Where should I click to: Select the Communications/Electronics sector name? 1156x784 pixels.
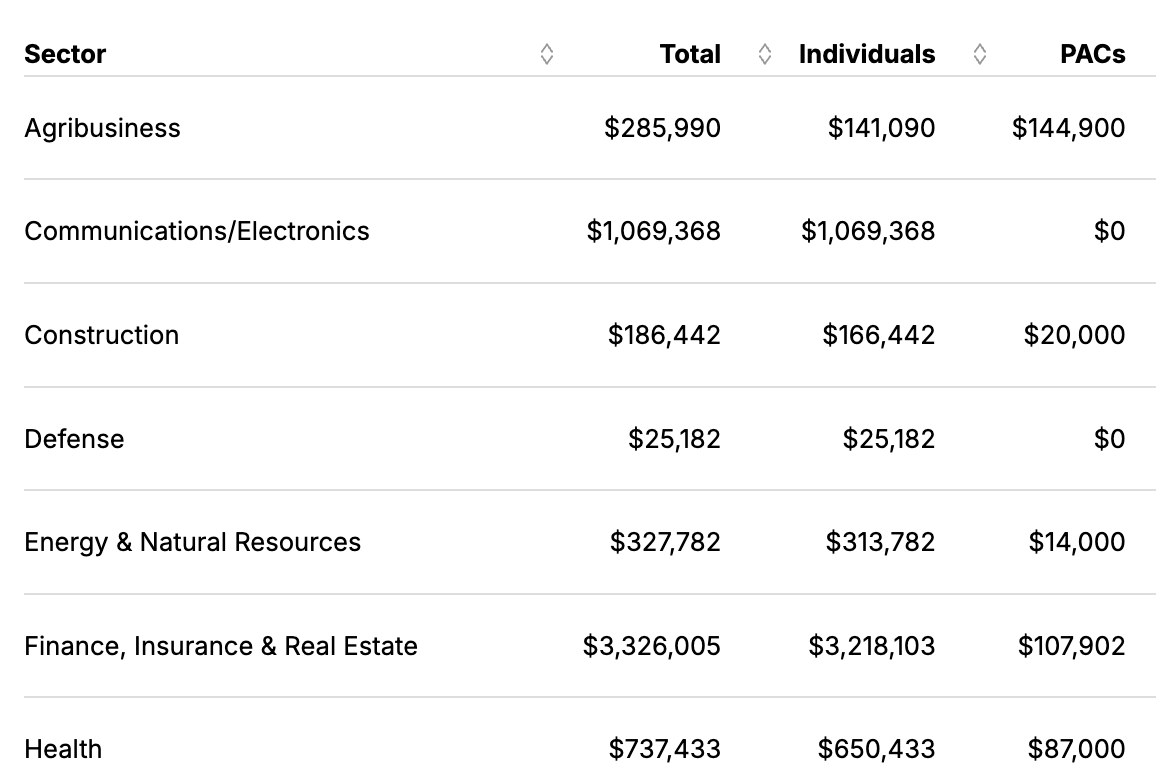[197, 231]
